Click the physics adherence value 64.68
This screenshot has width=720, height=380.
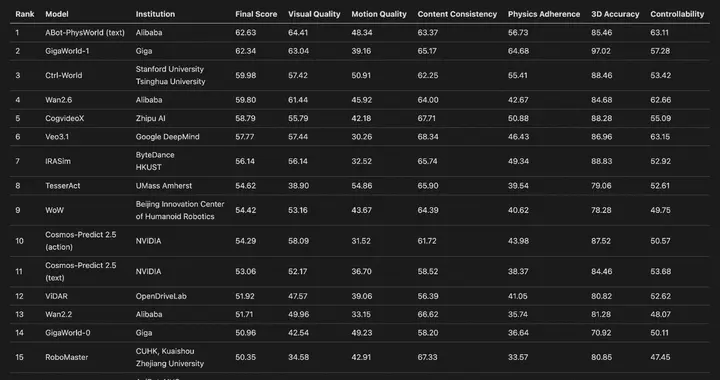click(x=518, y=51)
